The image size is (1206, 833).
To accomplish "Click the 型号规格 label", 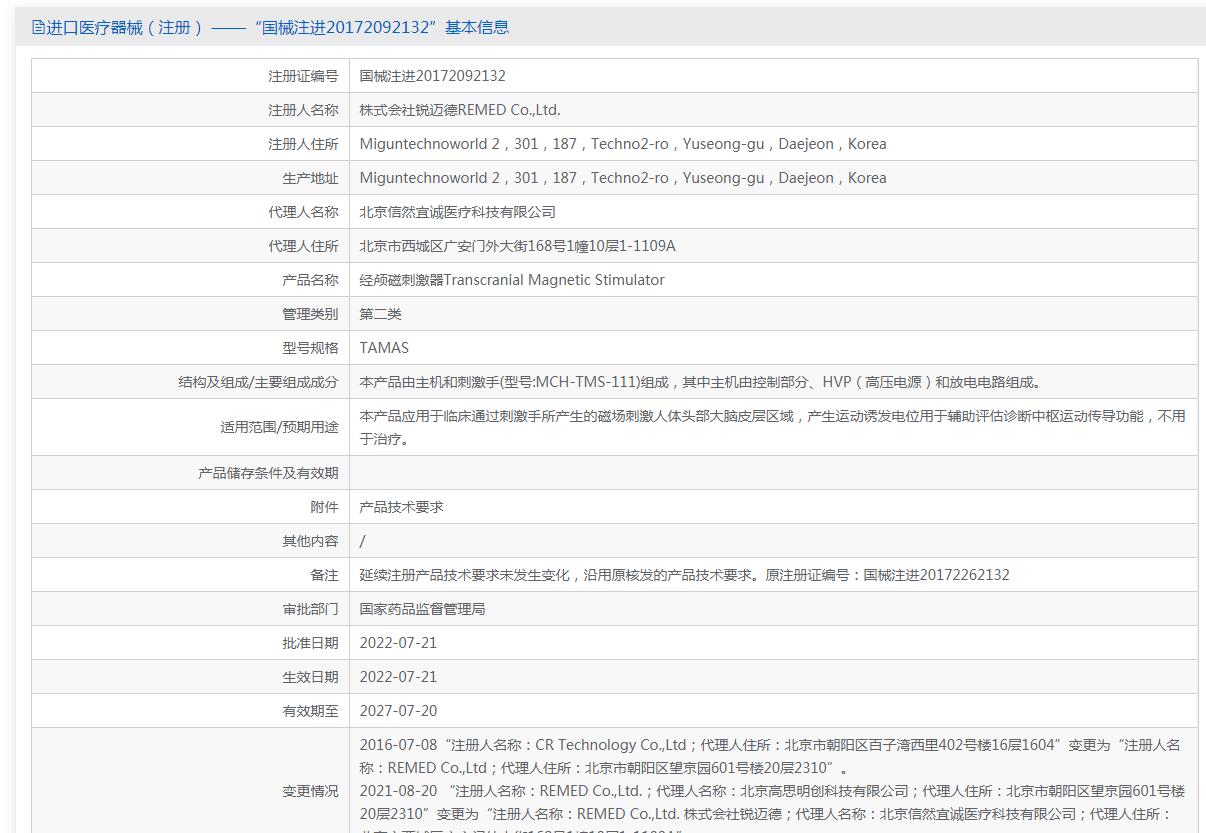I will 310,348.
